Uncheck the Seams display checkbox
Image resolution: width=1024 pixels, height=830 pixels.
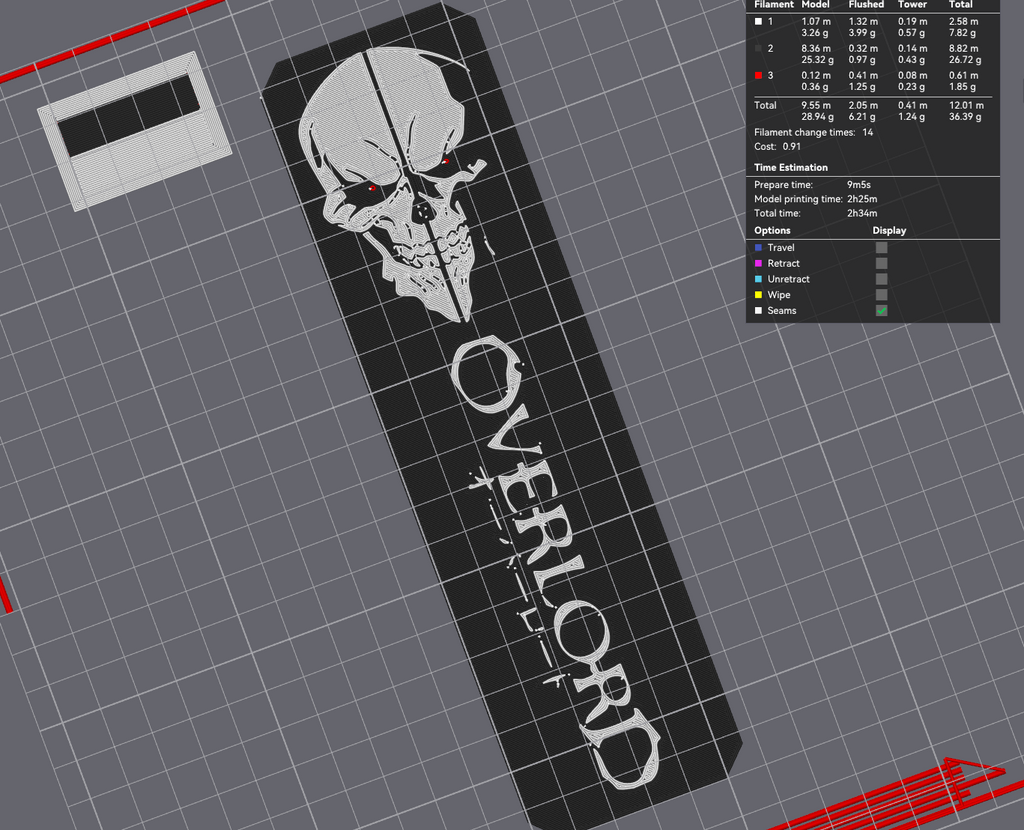(881, 311)
